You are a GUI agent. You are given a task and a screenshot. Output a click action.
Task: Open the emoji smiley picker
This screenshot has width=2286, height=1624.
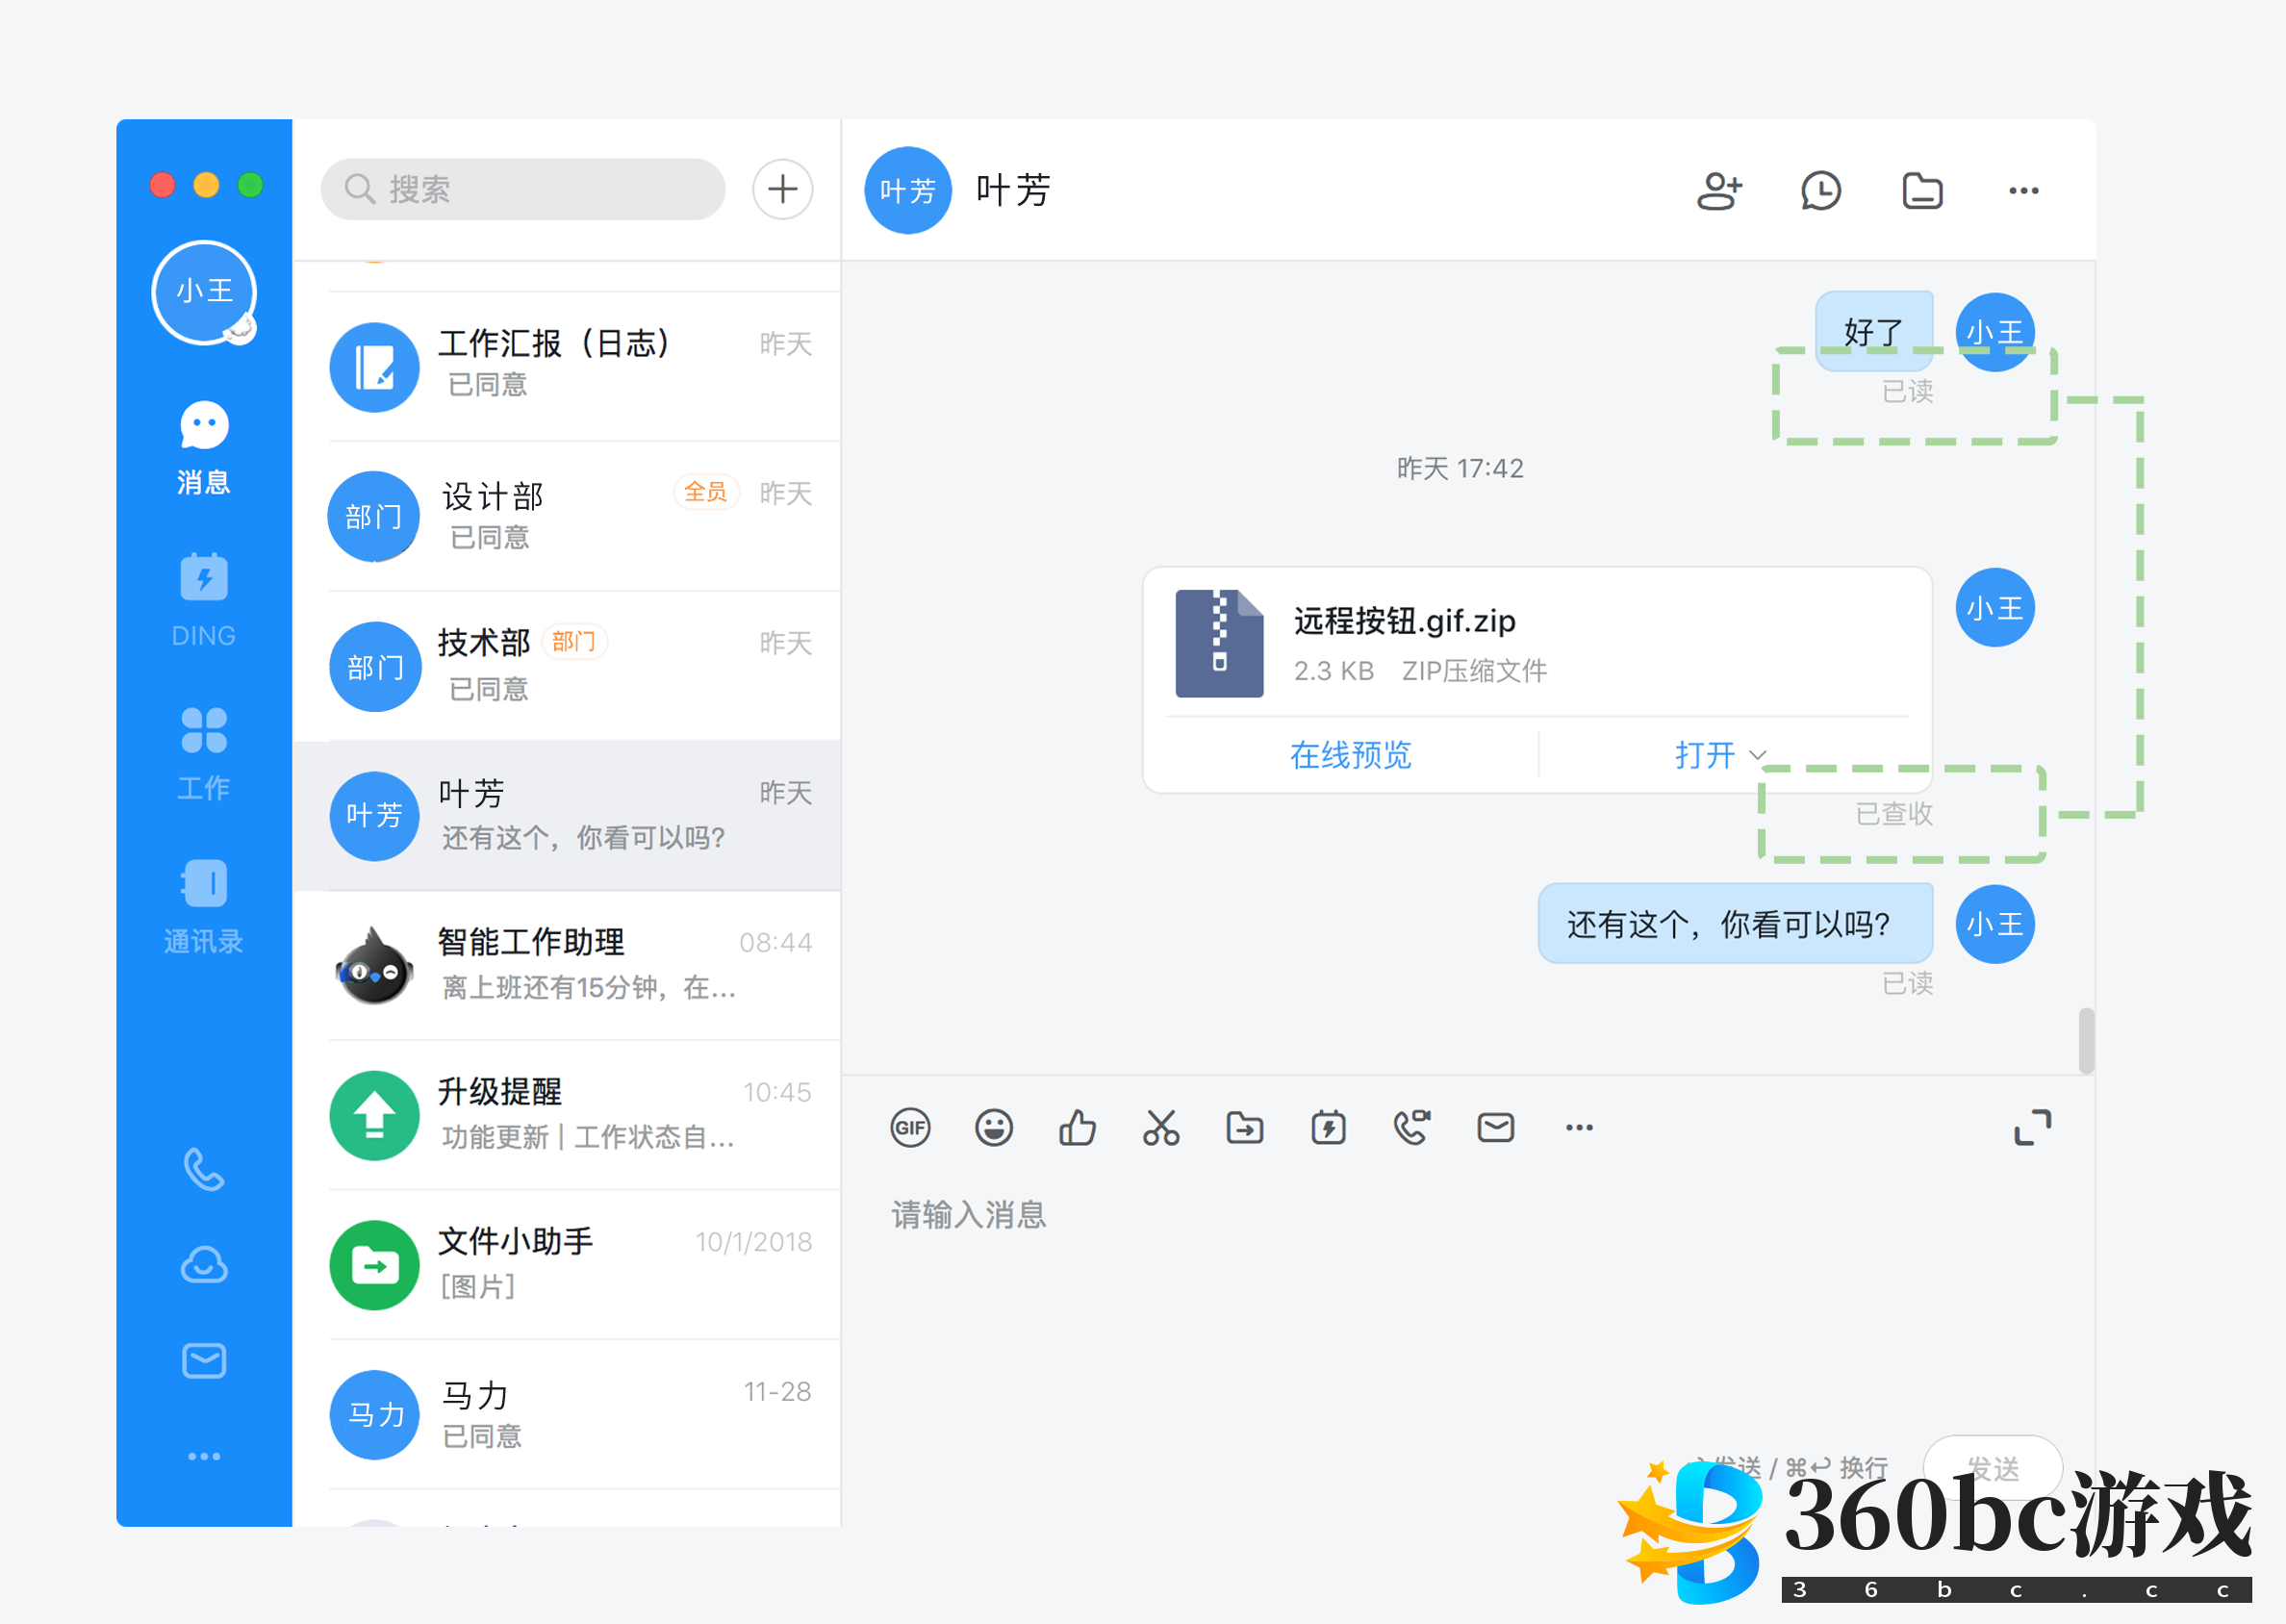[994, 1128]
